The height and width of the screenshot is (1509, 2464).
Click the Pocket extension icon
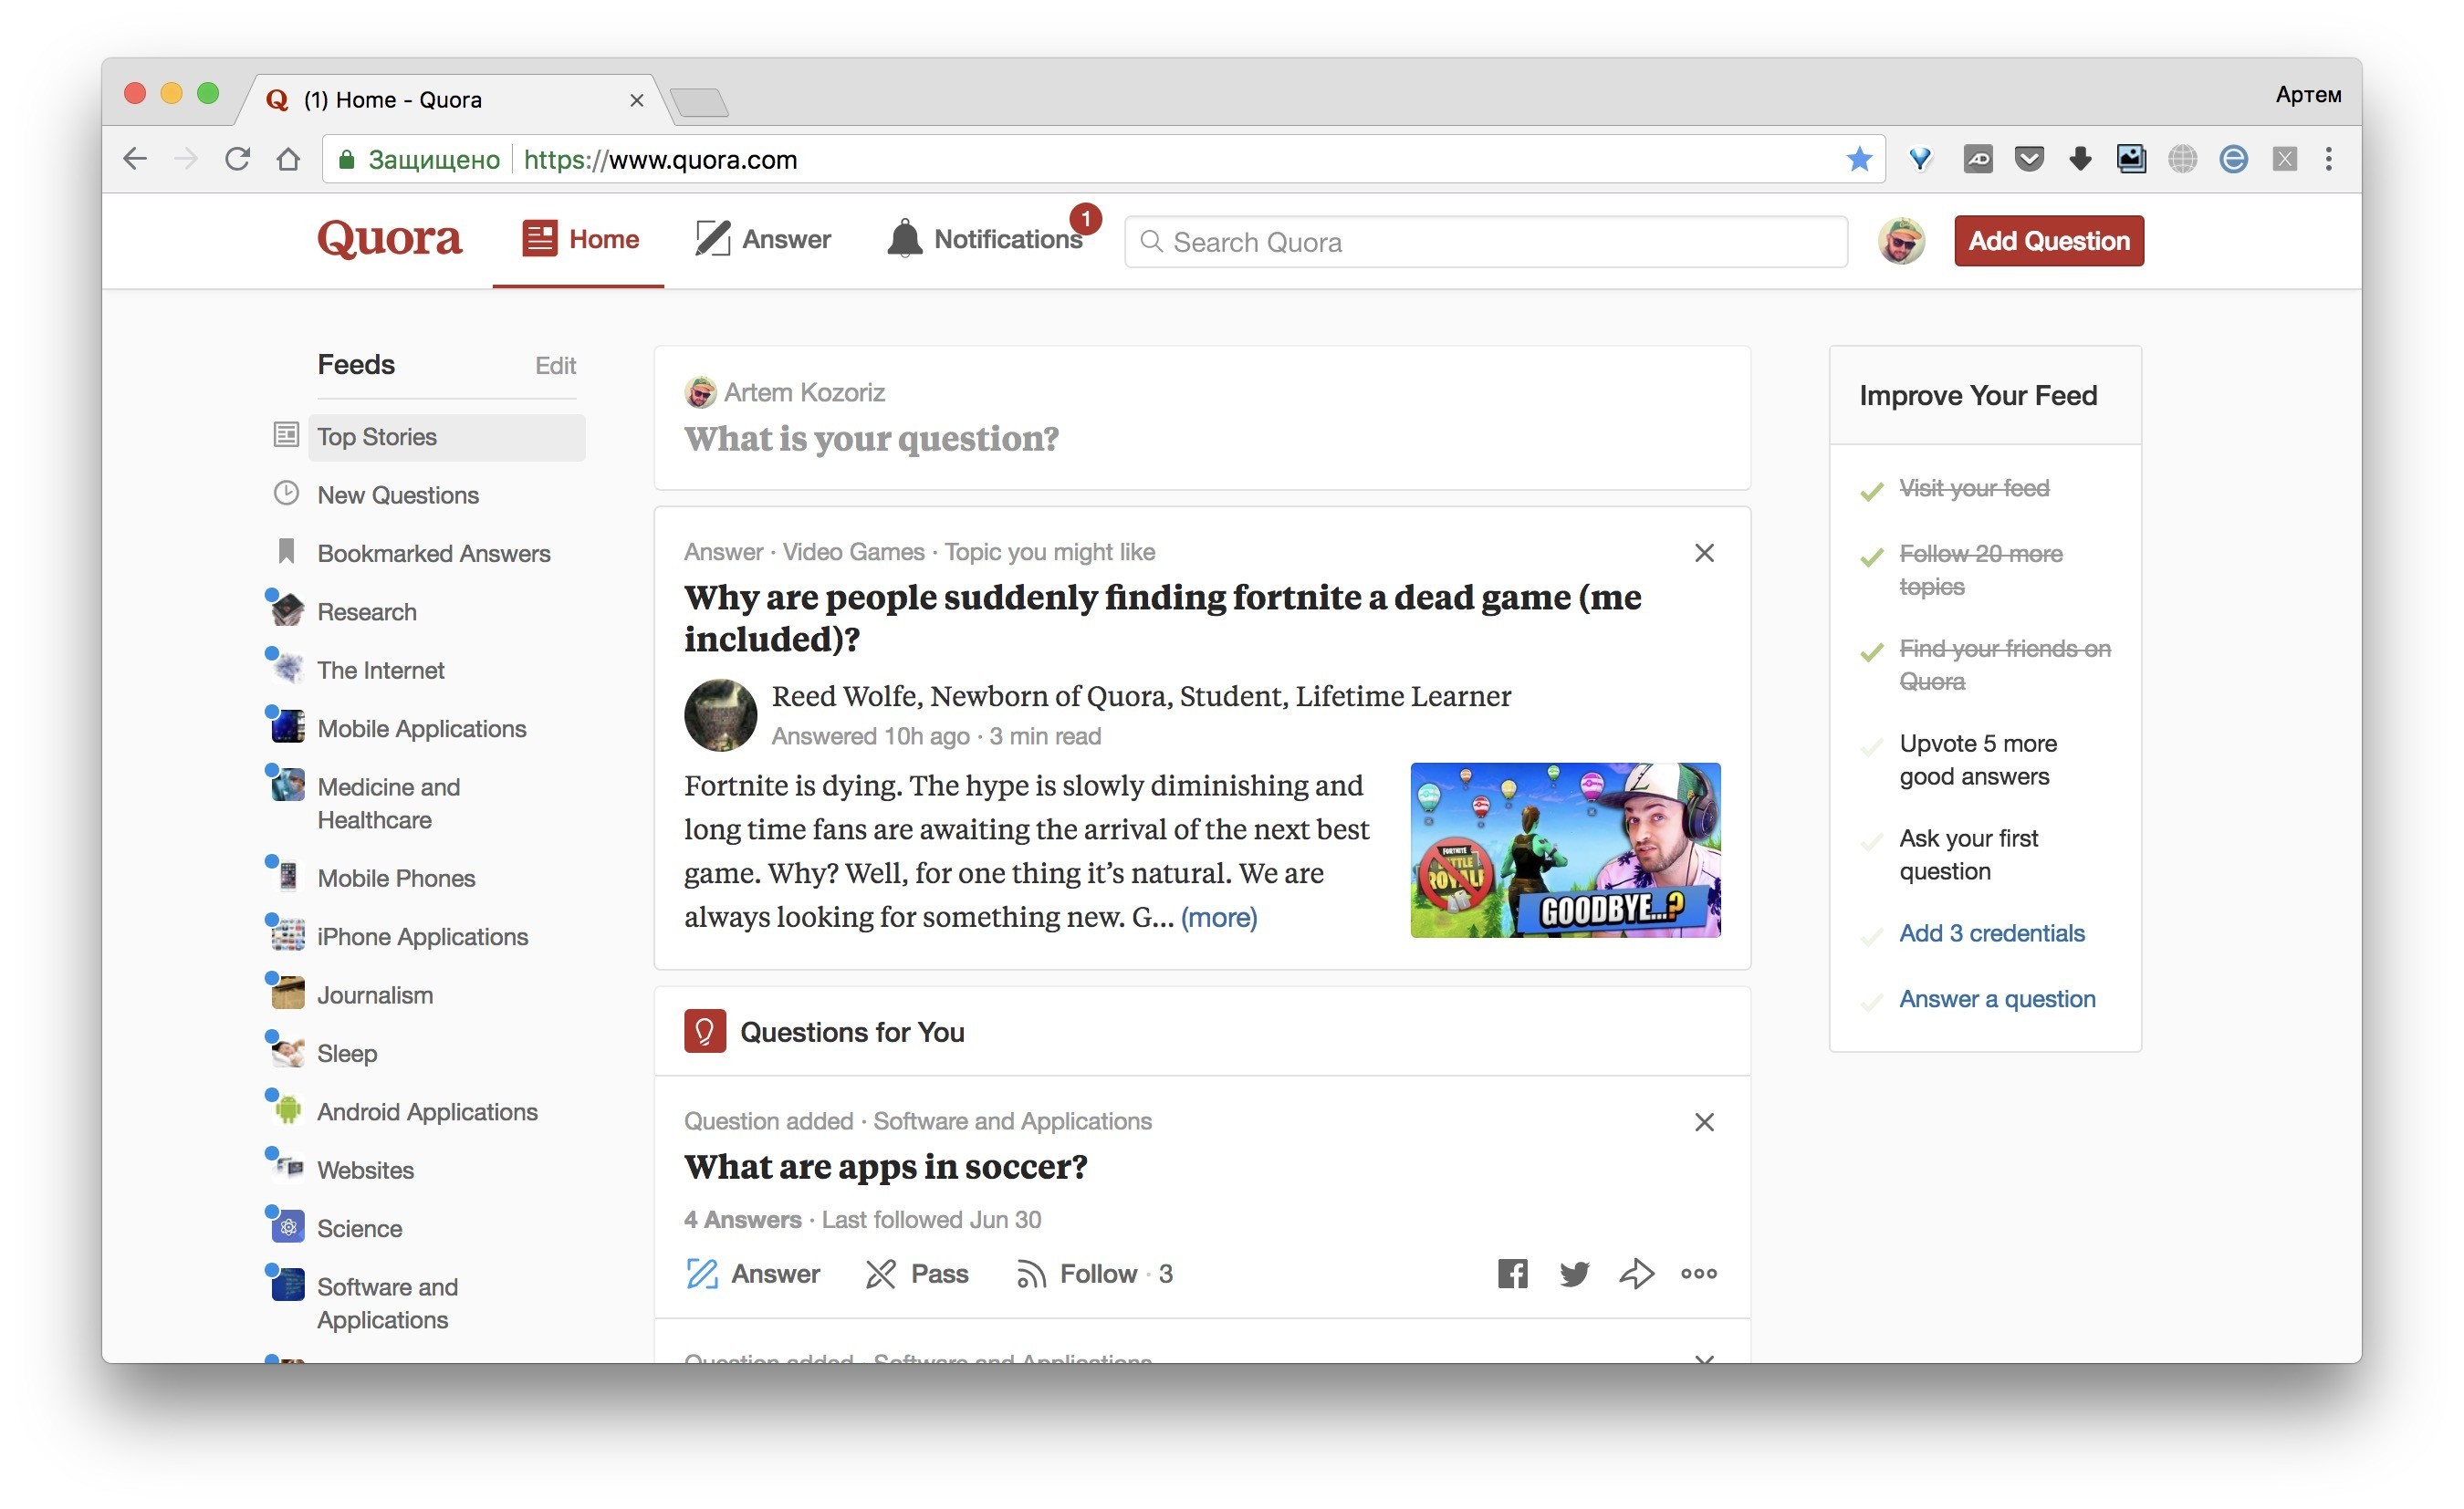pos(2029,159)
